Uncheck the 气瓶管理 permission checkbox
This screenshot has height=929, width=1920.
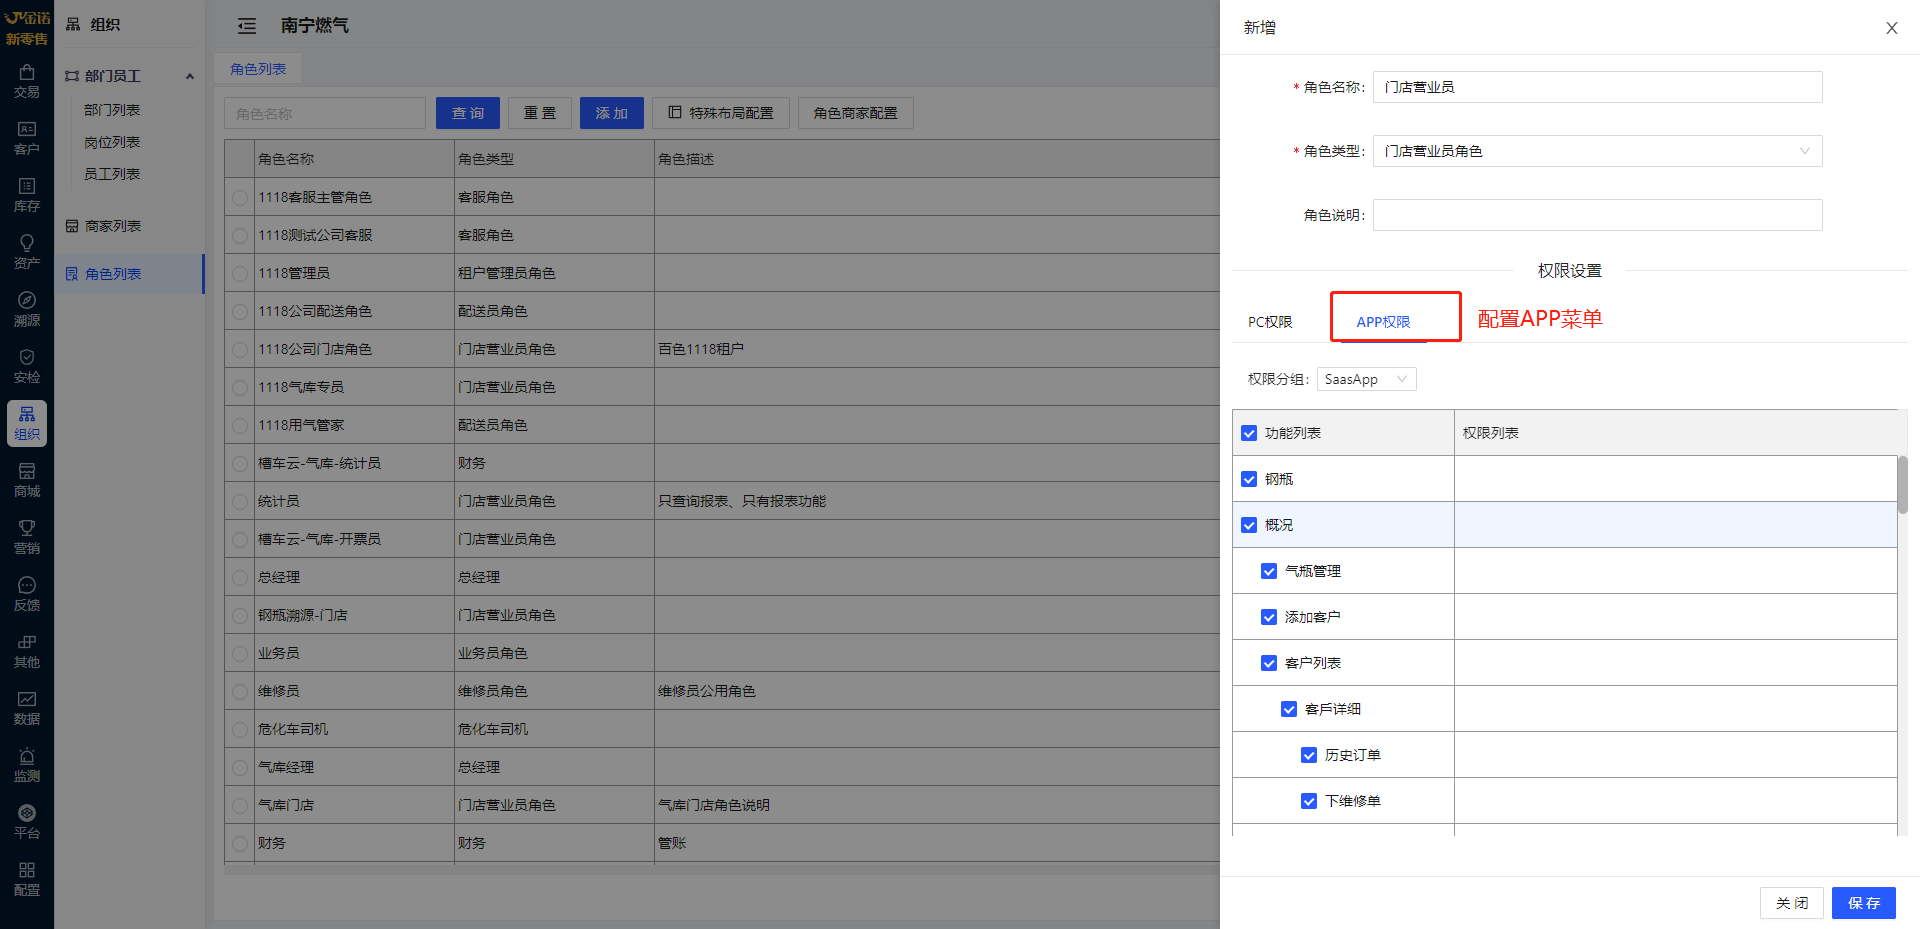pyautogui.click(x=1269, y=571)
